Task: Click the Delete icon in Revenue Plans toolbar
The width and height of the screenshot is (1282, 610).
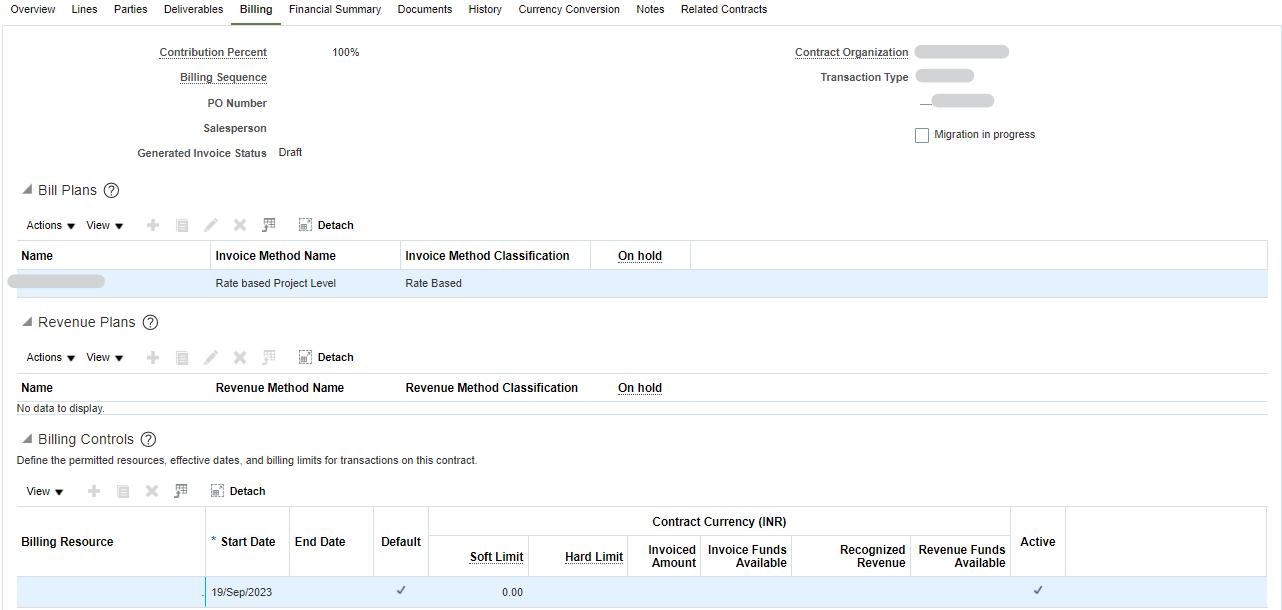Action: click(x=239, y=357)
